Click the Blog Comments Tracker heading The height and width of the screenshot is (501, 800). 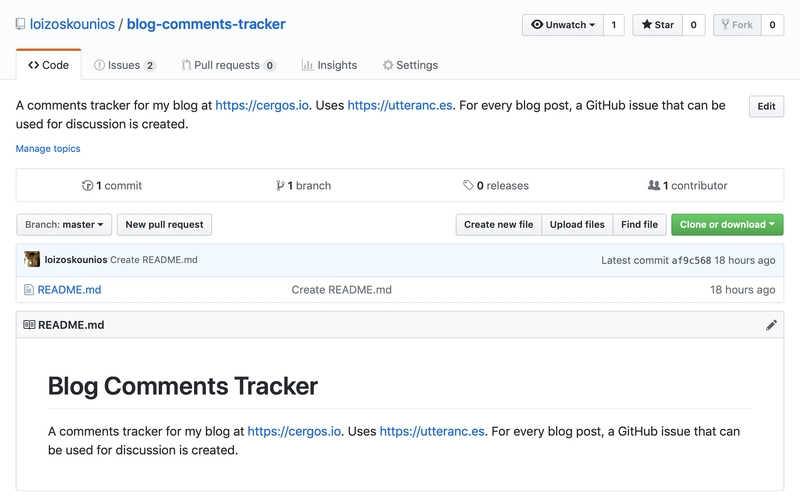click(183, 386)
